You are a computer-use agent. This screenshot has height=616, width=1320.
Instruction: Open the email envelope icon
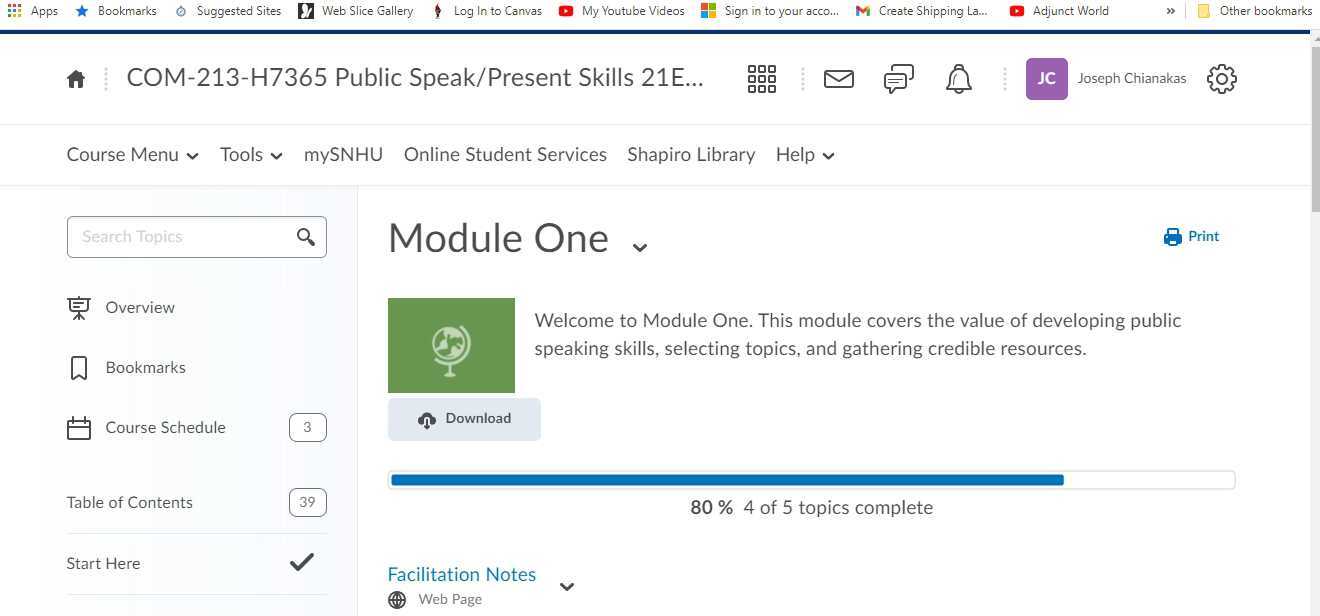pos(839,78)
